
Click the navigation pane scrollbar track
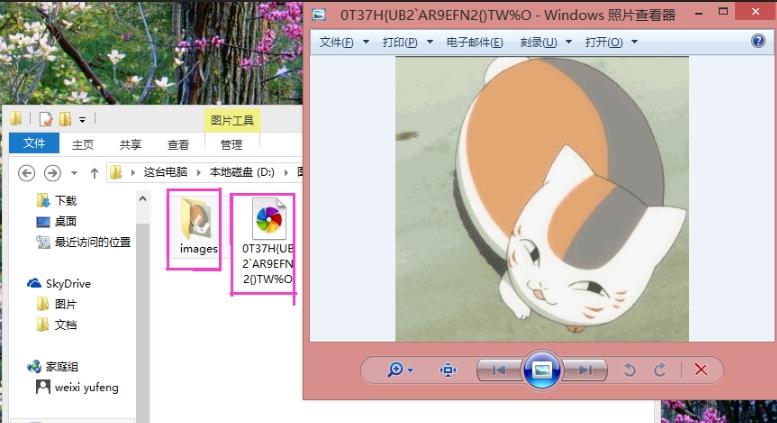[x=143, y=322]
